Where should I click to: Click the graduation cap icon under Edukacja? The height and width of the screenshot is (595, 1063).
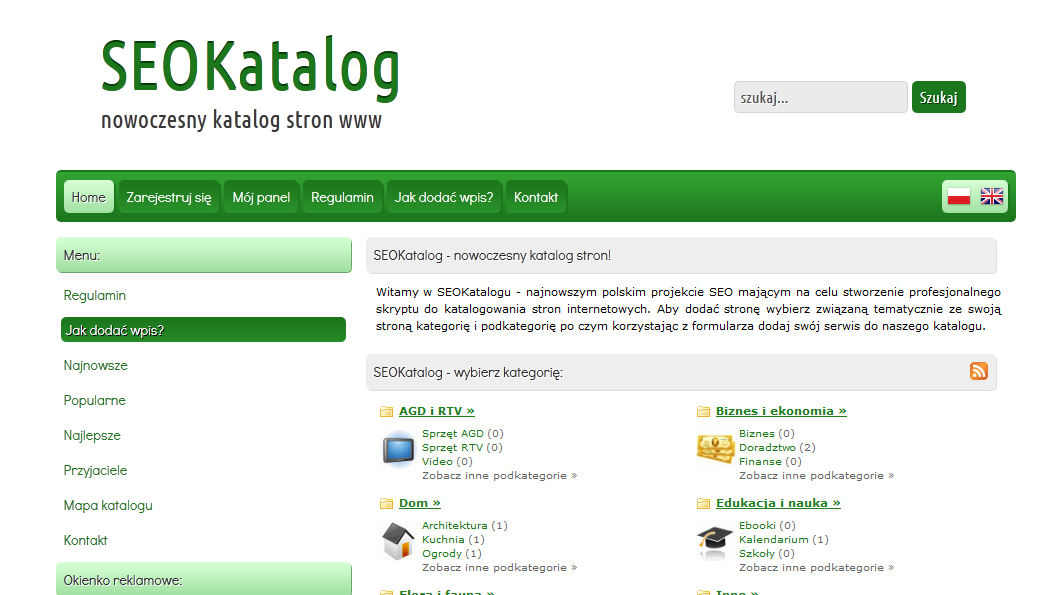tap(715, 541)
